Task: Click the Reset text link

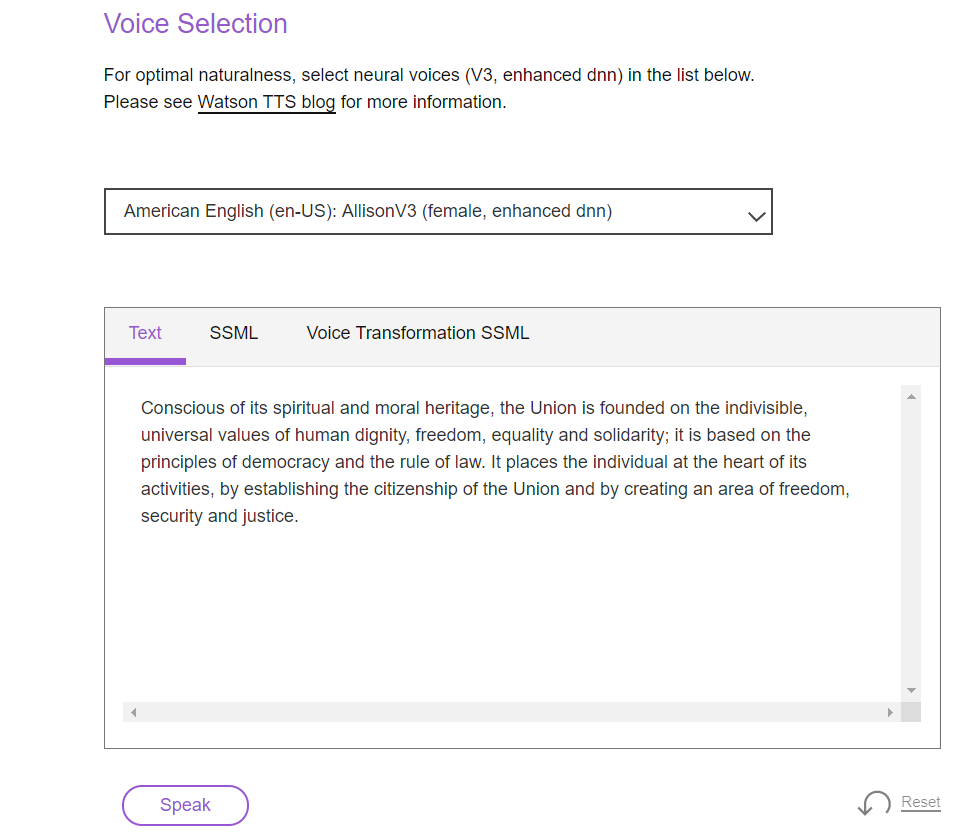Action: click(x=921, y=802)
